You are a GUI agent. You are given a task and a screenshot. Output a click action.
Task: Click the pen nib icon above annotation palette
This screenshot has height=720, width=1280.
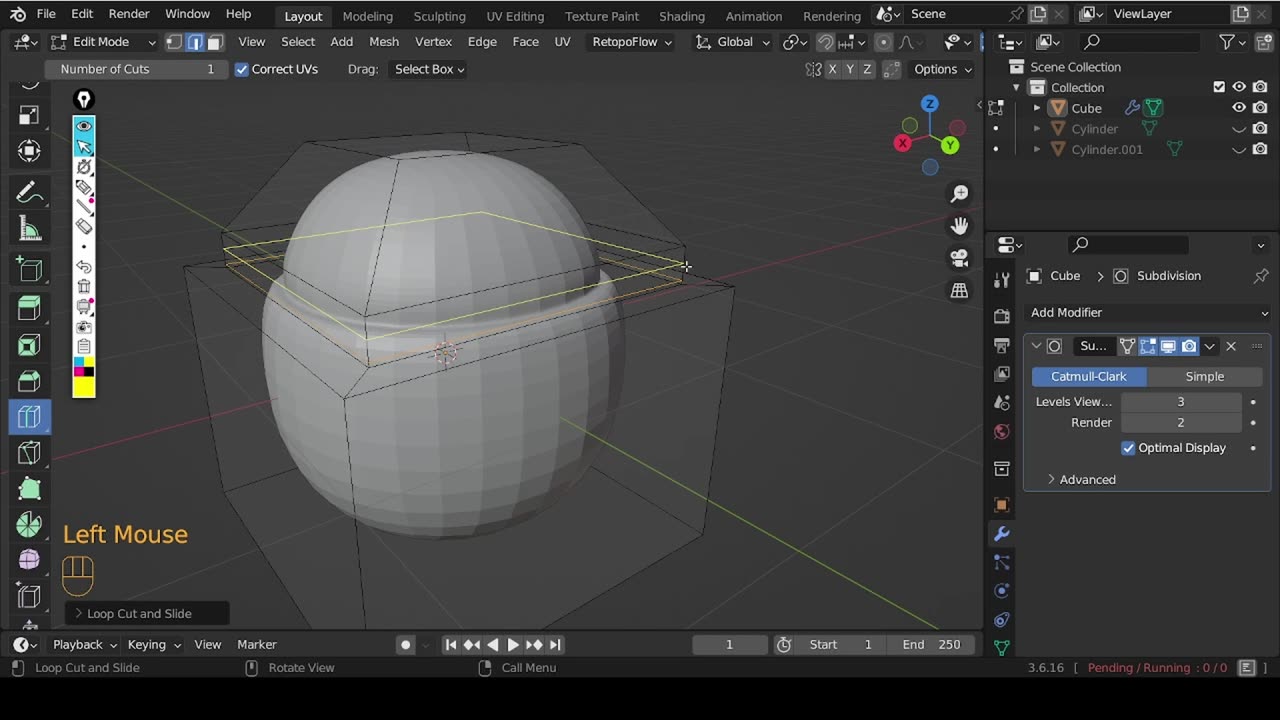(x=84, y=99)
